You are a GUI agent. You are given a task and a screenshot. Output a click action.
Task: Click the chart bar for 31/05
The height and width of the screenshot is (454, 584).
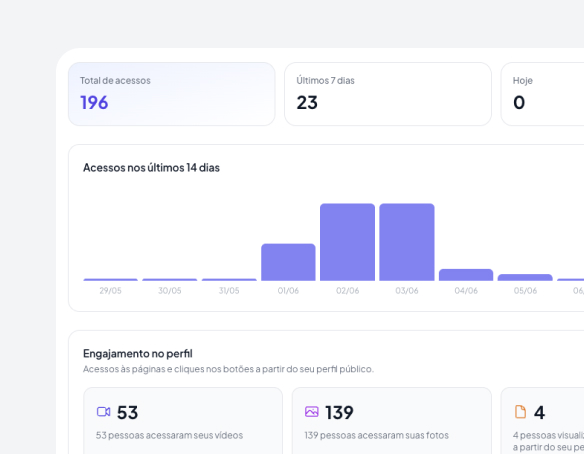(x=229, y=279)
